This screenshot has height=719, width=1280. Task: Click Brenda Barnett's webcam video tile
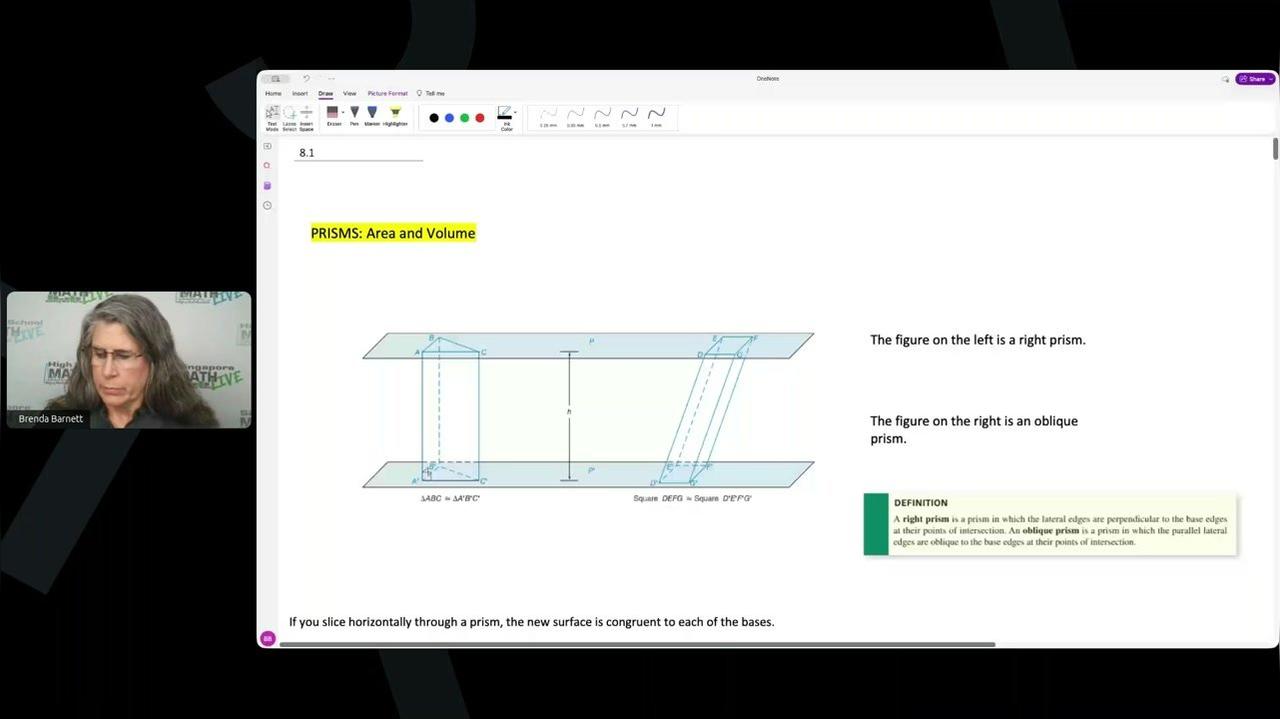click(x=129, y=360)
